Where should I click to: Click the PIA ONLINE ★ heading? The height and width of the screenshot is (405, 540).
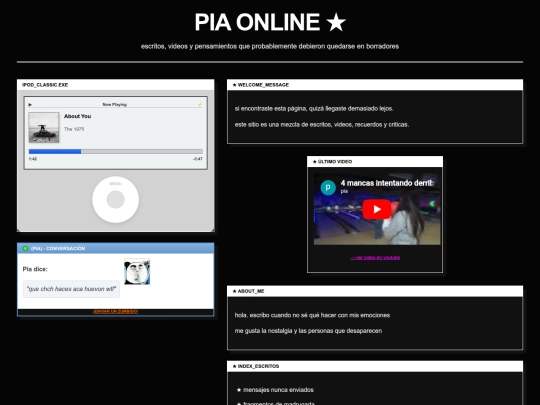270,22
